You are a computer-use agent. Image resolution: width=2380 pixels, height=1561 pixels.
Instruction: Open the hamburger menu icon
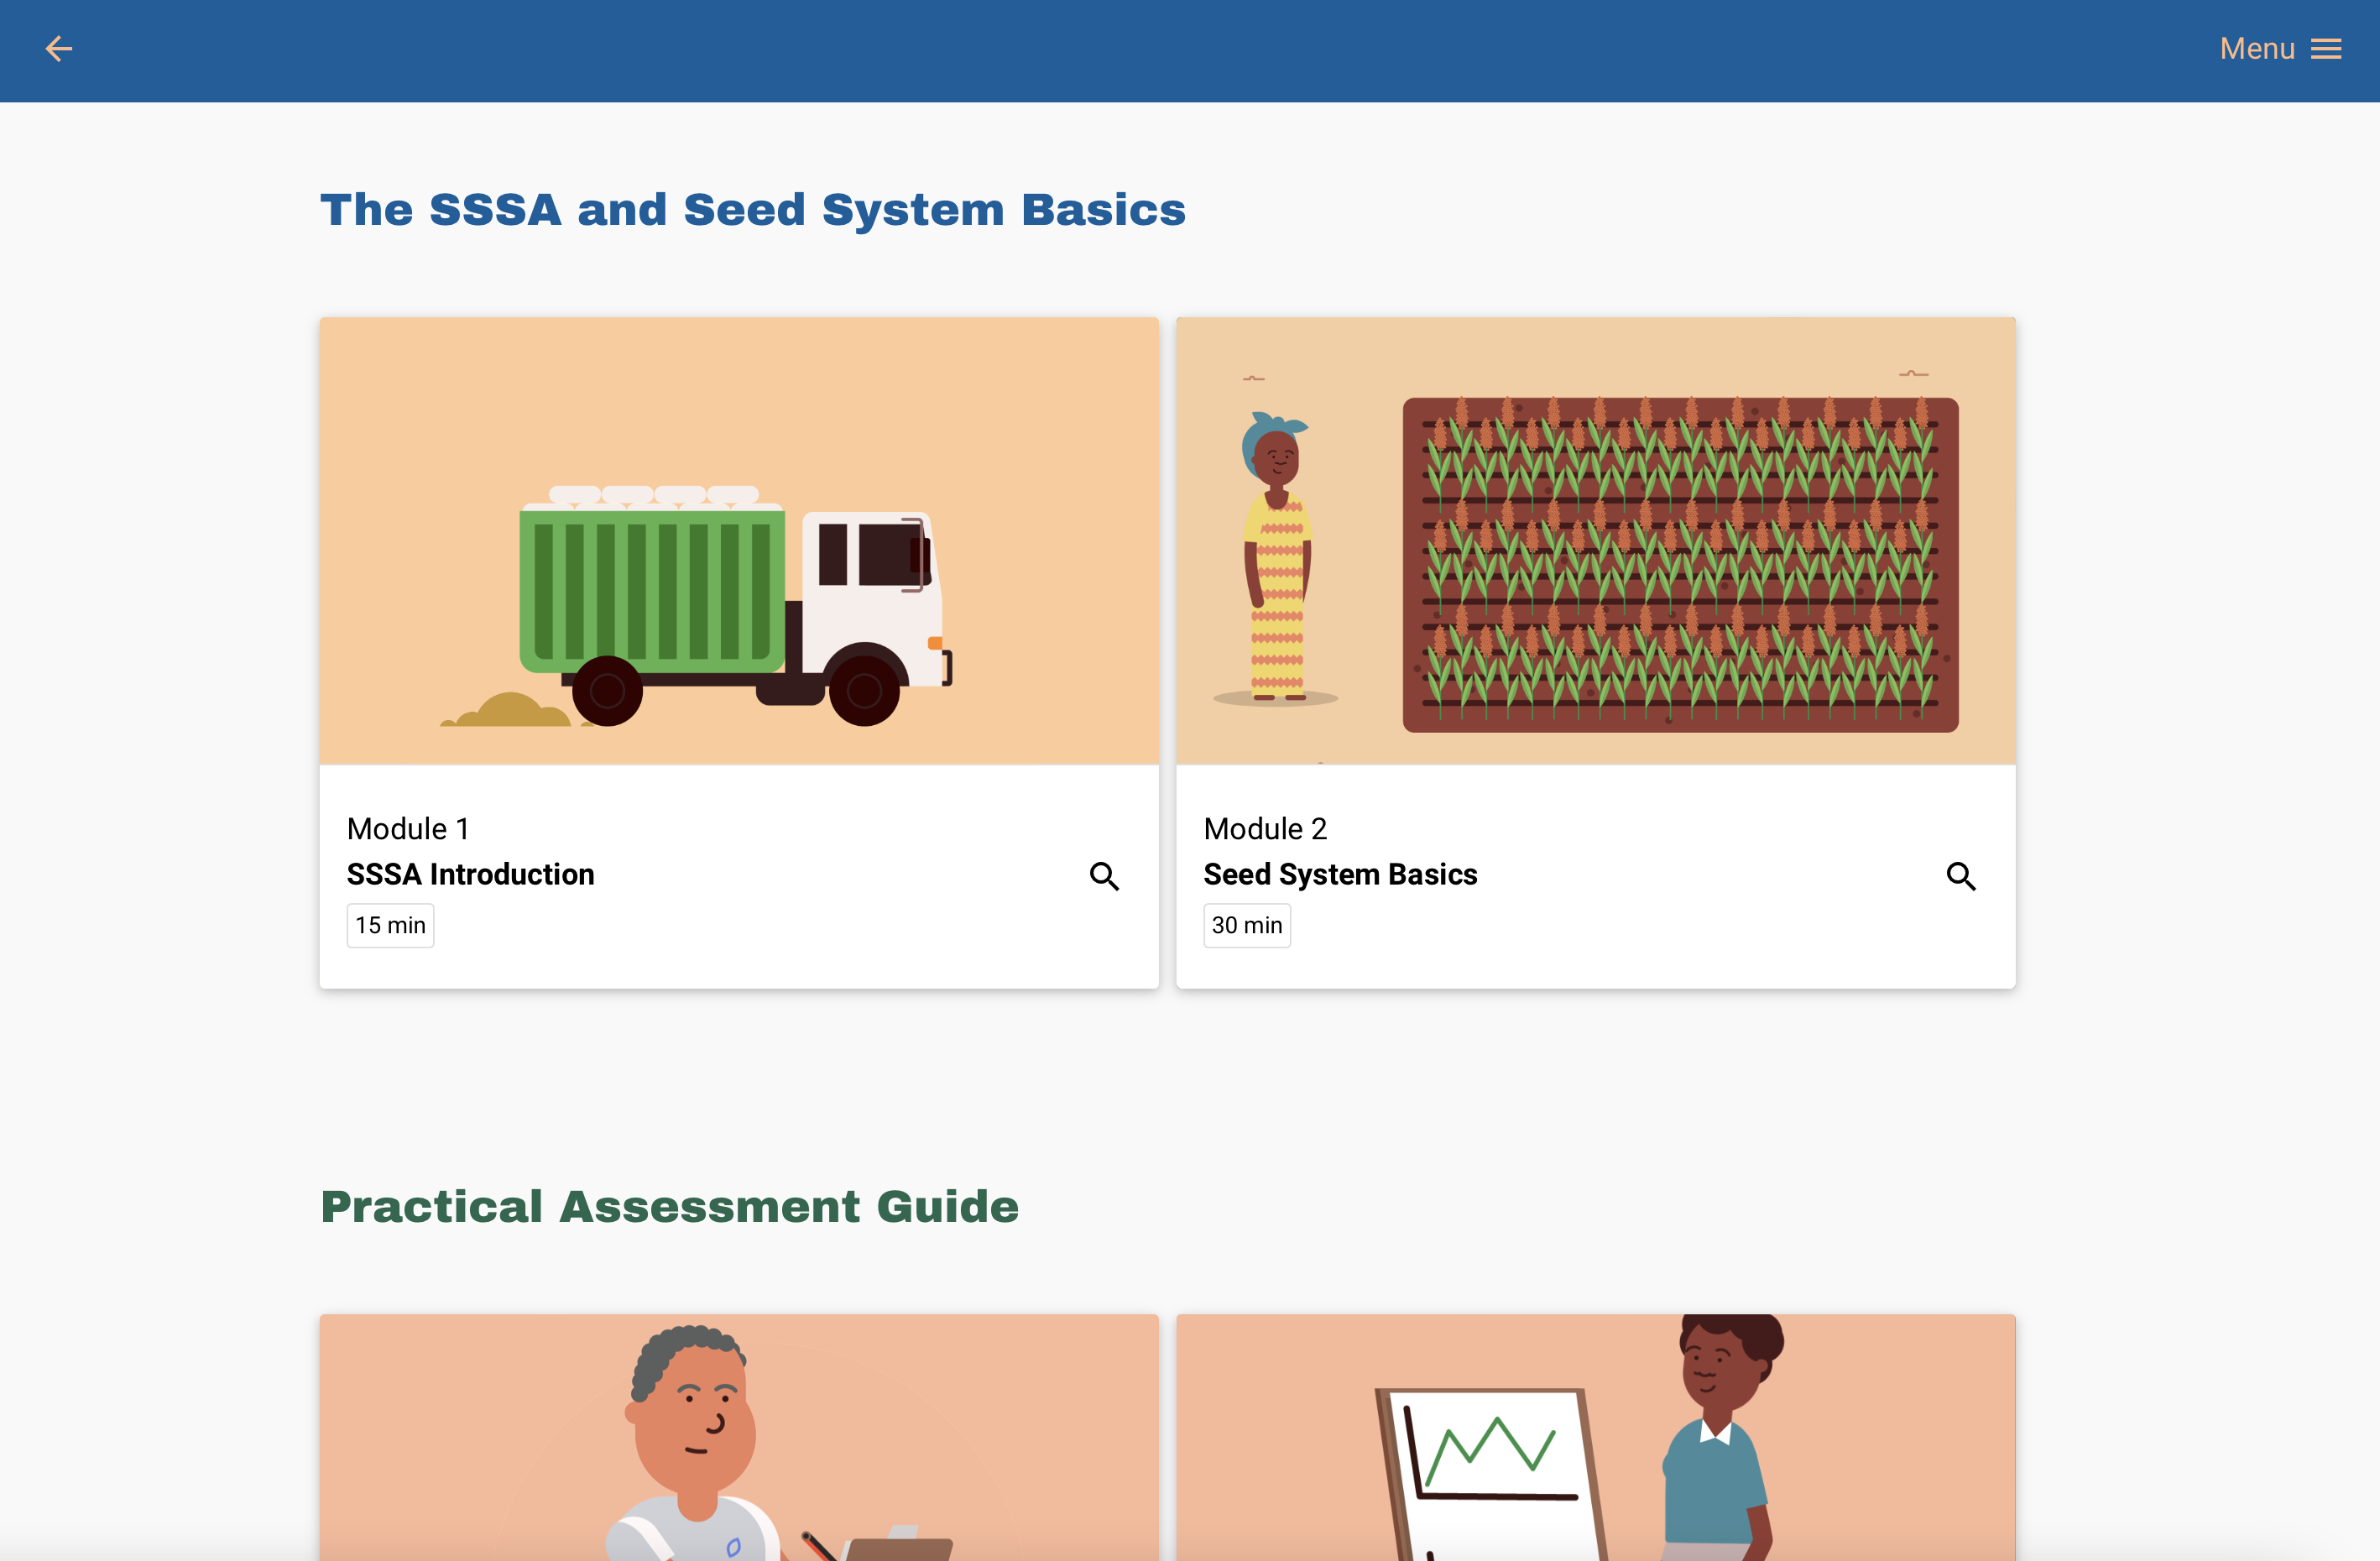pyautogui.click(x=2326, y=49)
